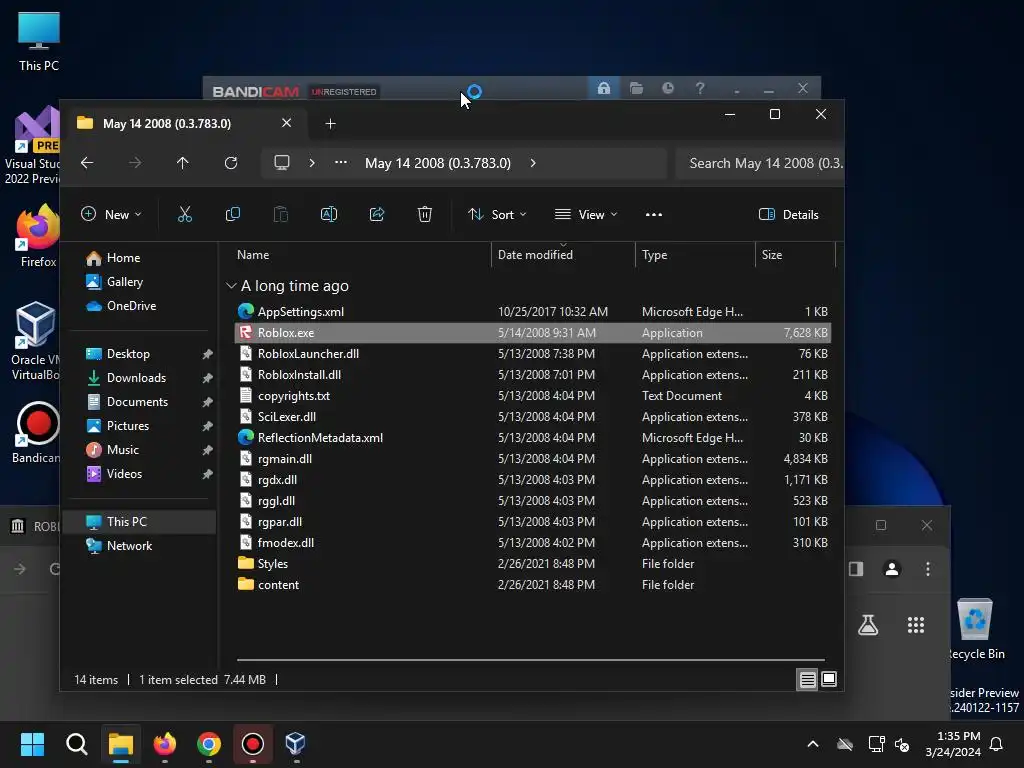The width and height of the screenshot is (1024, 768).
Task: Toggle the Details pane button
Action: pyautogui.click(x=788, y=214)
